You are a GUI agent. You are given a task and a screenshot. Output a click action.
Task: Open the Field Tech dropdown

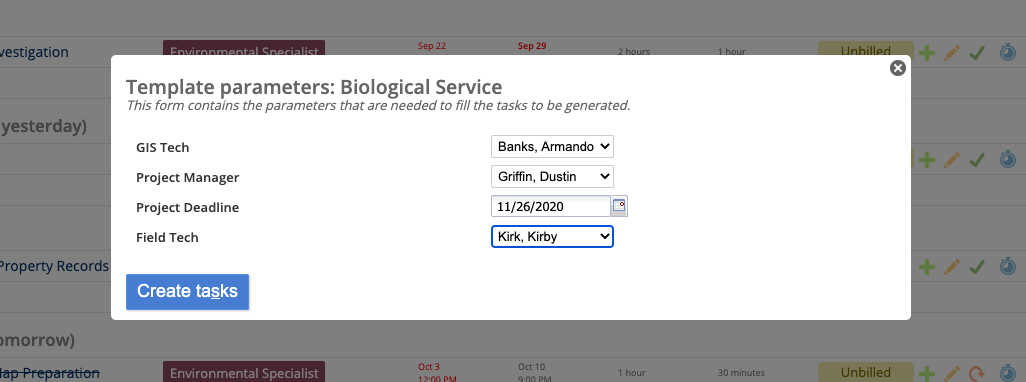(552, 237)
